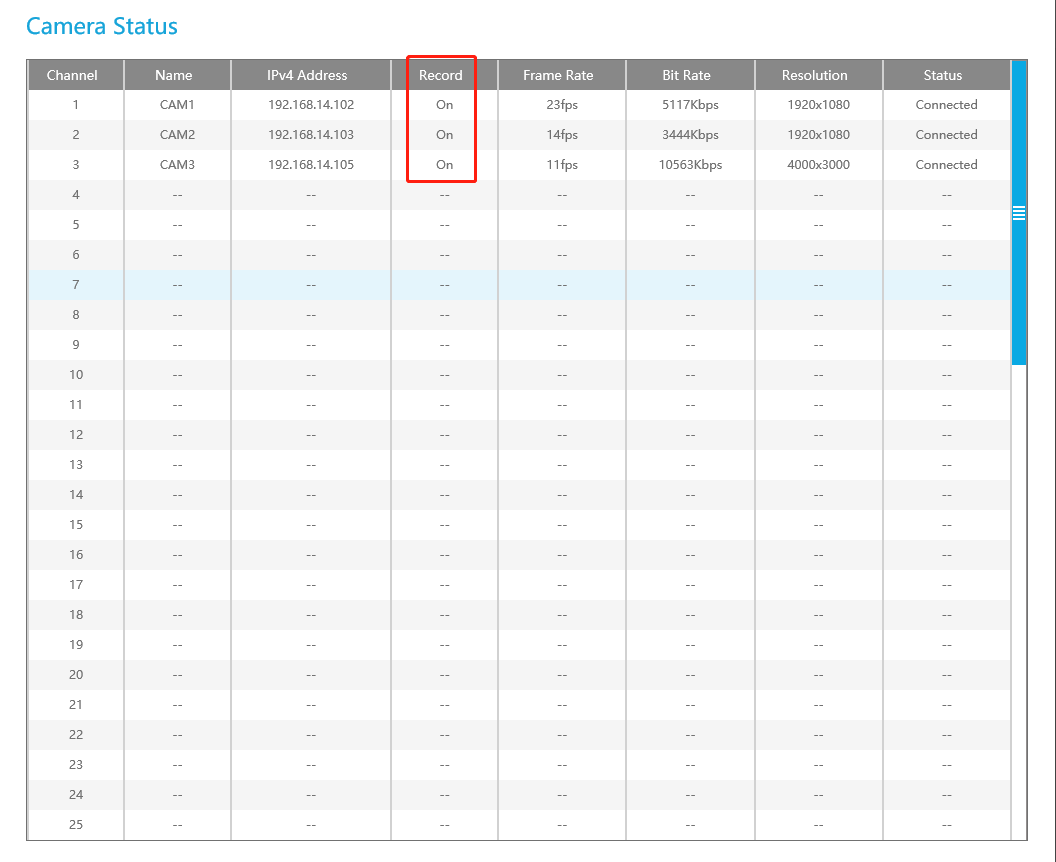This screenshot has height=862, width=1056.
Task: Click the 23fps frame rate cell
Action: [x=562, y=104]
